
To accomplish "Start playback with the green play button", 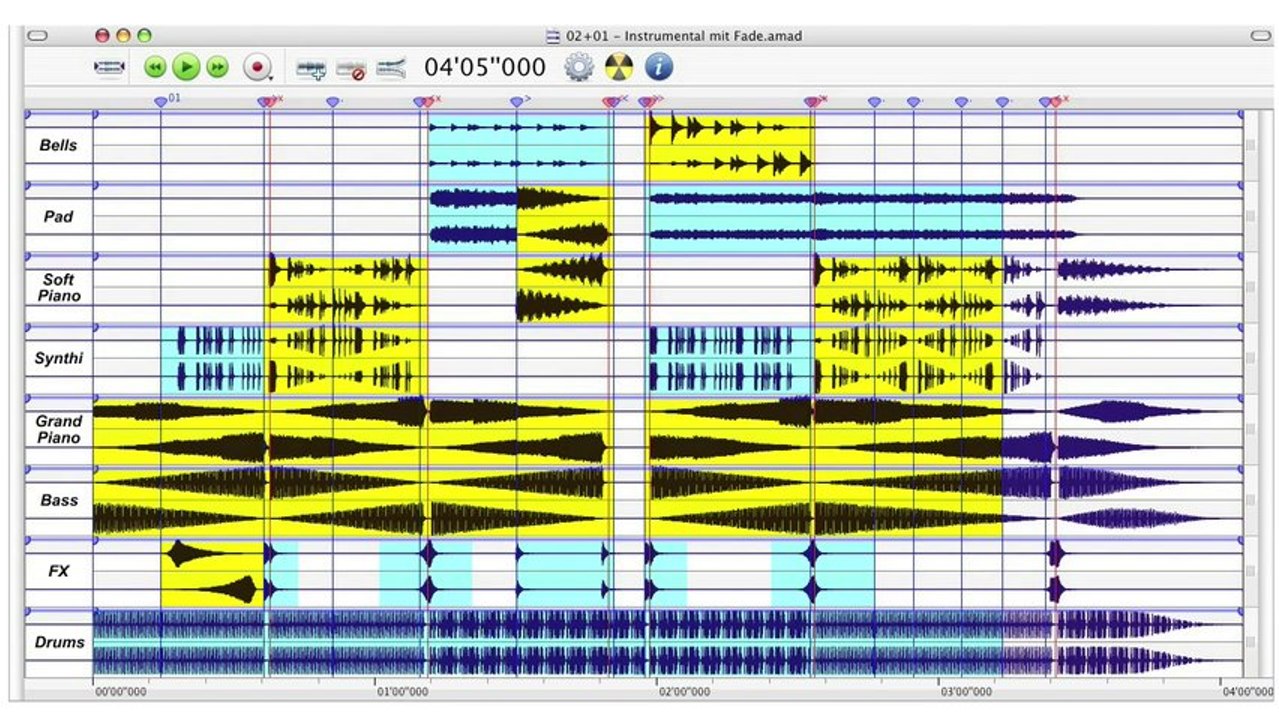I will tap(186, 67).
